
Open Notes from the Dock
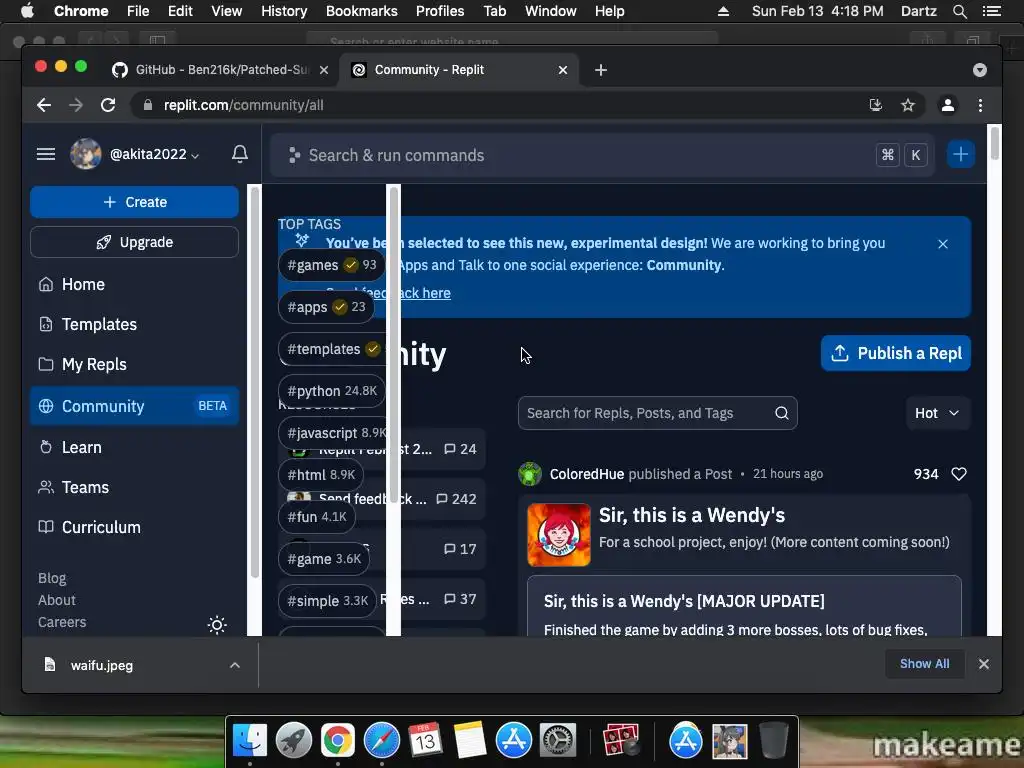pyautogui.click(x=469, y=740)
